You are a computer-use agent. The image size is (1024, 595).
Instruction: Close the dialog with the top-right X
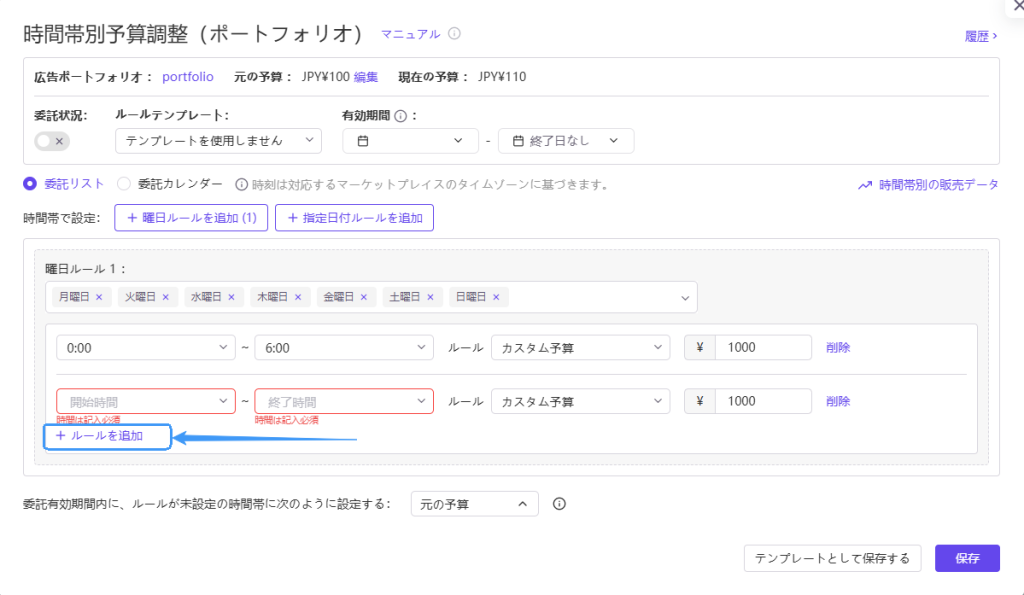tap(1017, 5)
